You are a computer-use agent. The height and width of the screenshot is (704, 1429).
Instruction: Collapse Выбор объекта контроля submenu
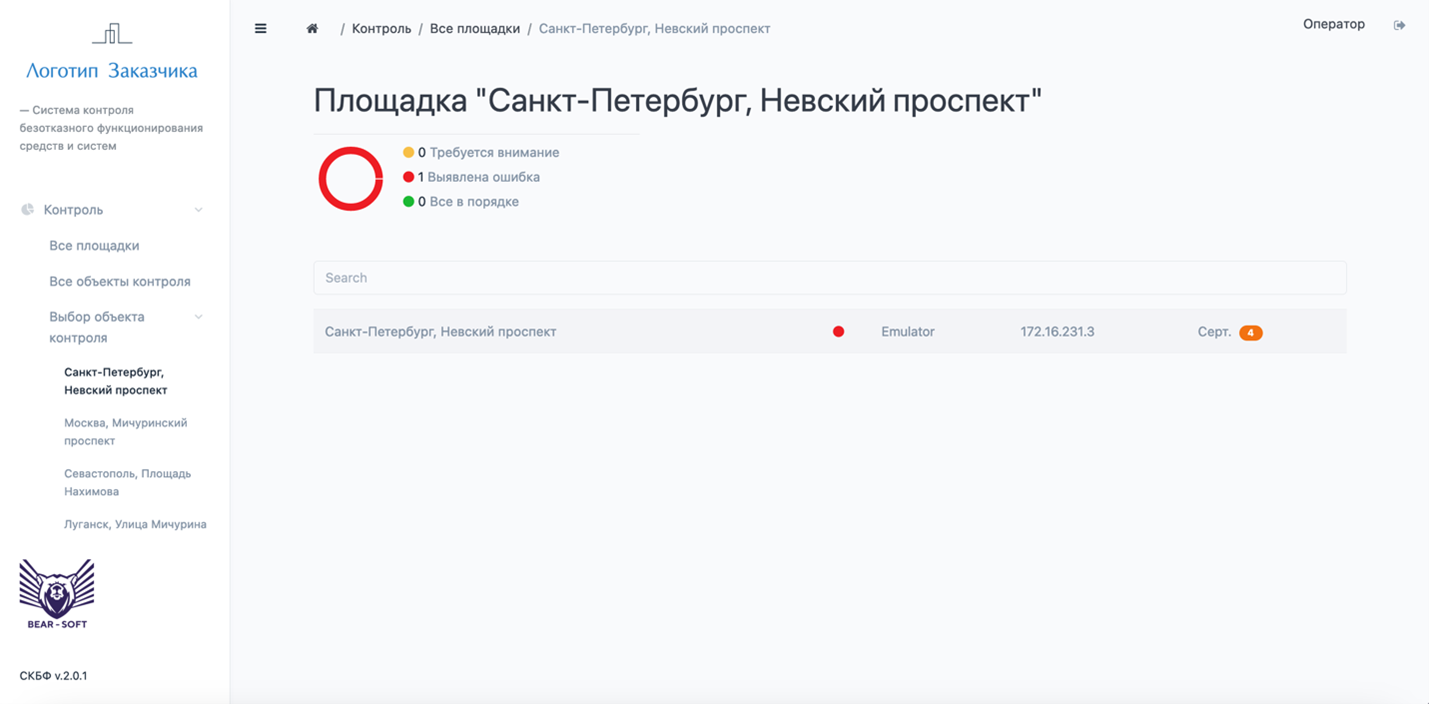pos(197,316)
